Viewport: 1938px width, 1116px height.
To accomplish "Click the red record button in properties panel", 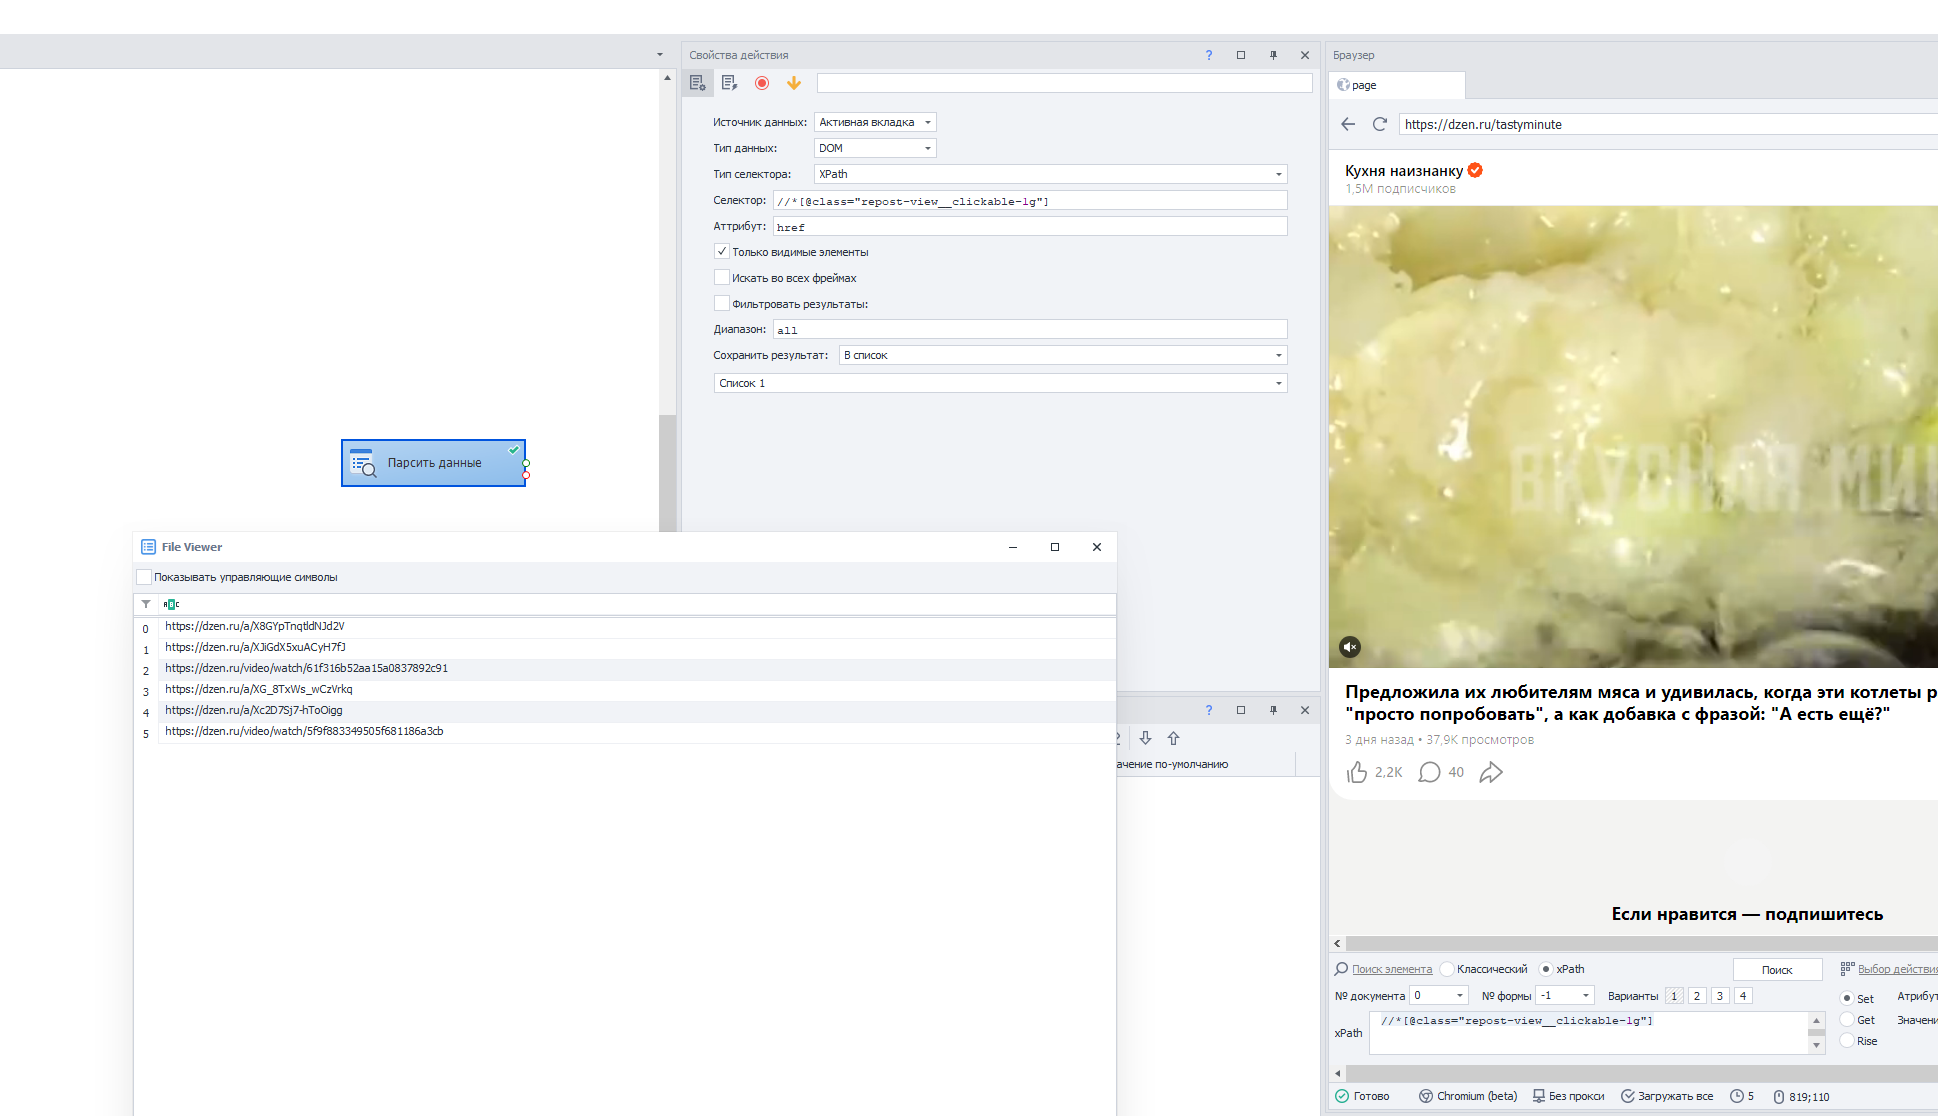I will [x=762, y=83].
